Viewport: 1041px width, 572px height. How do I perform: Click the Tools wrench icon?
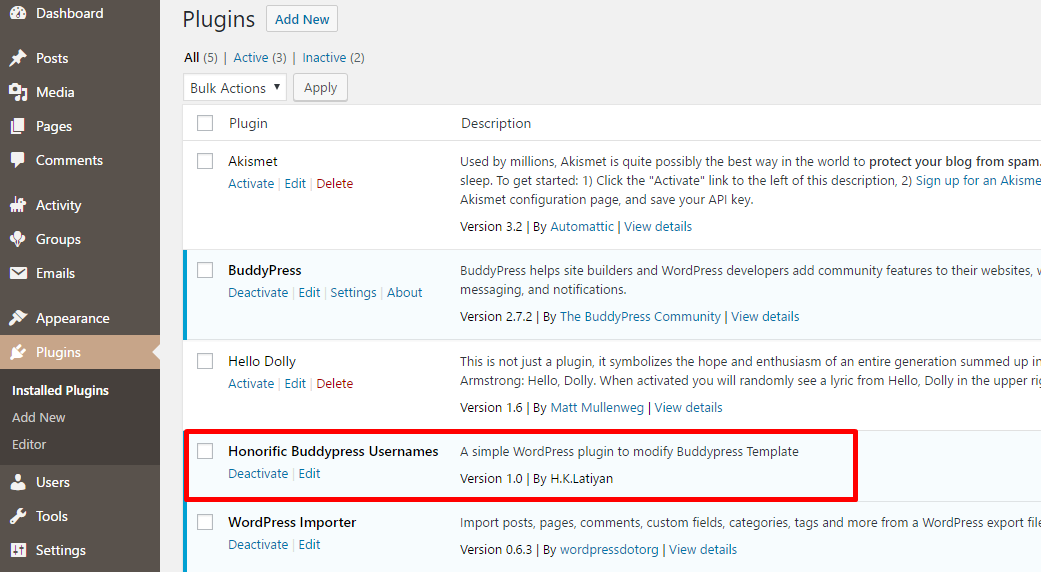[18, 516]
